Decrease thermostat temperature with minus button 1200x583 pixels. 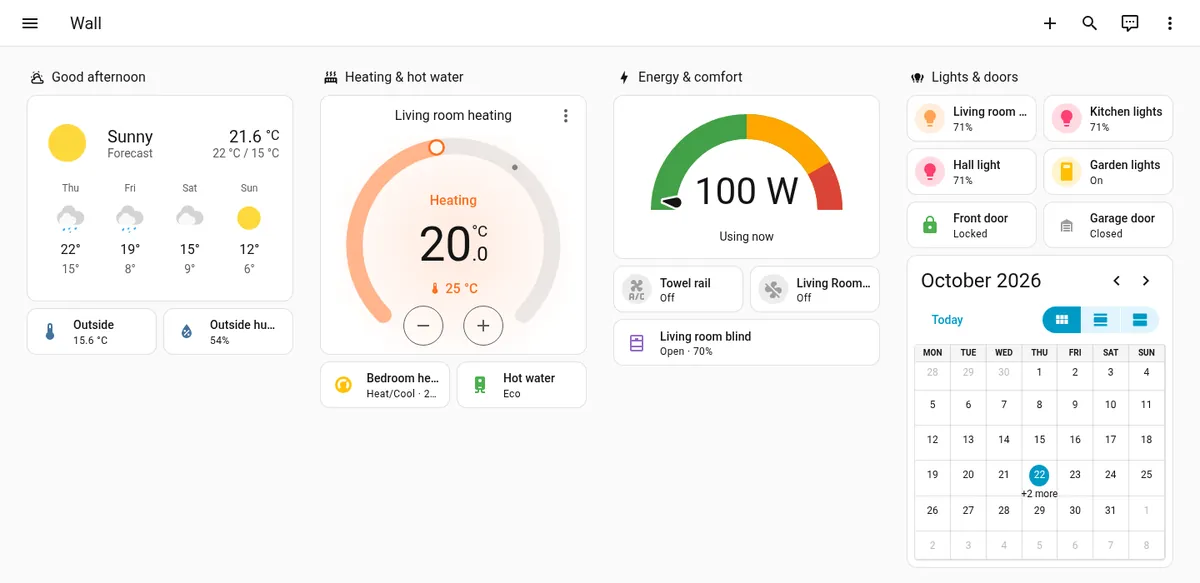click(x=423, y=325)
